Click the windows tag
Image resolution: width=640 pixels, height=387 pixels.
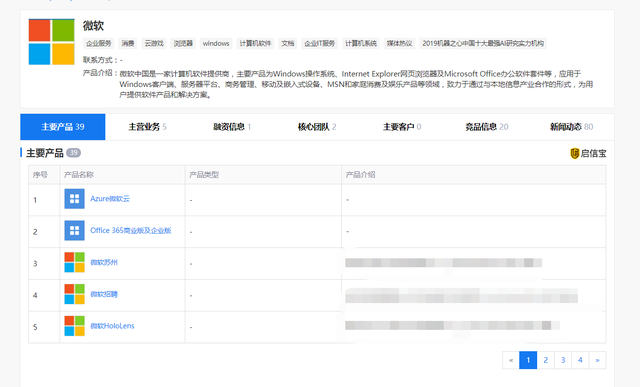click(x=216, y=43)
